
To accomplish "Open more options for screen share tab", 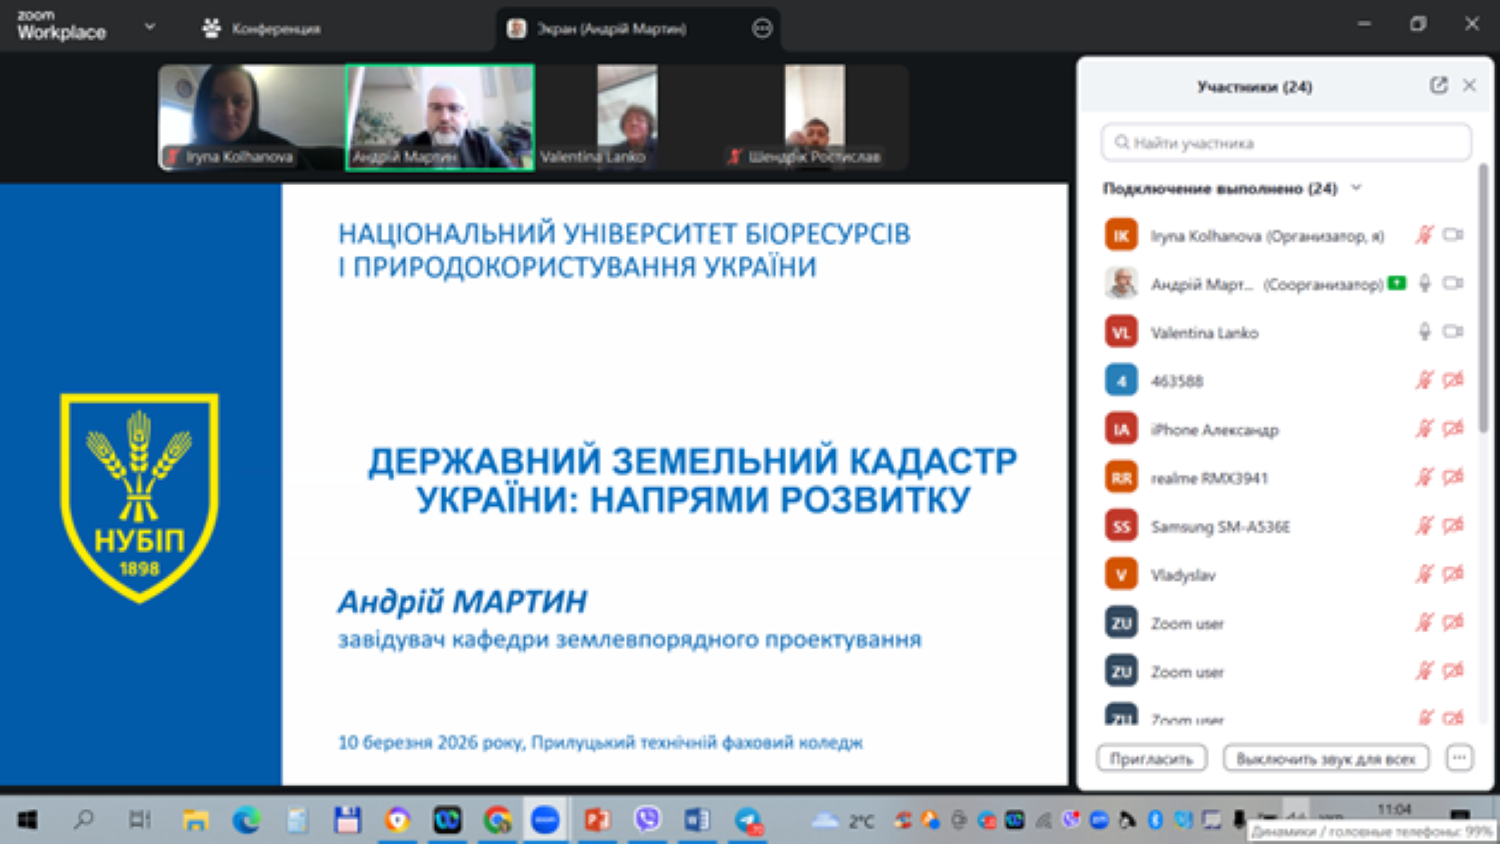I will tap(762, 29).
